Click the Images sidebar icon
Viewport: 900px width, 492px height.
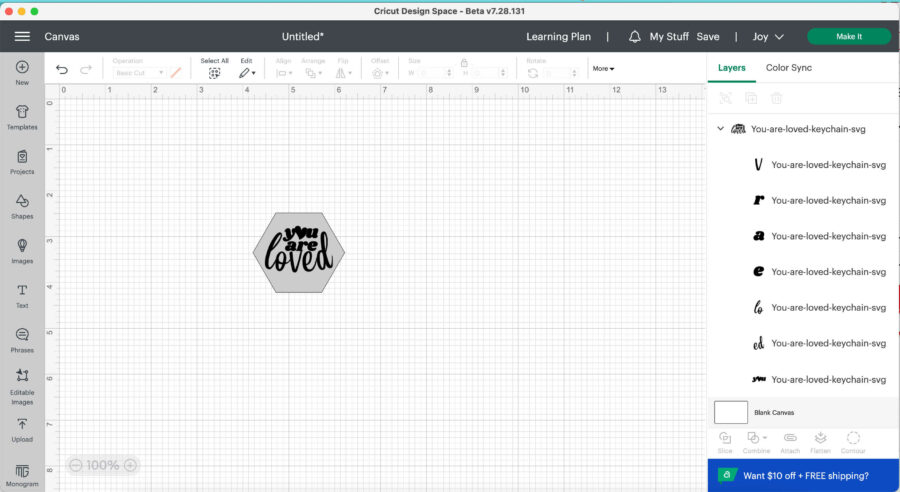coord(22,250)
